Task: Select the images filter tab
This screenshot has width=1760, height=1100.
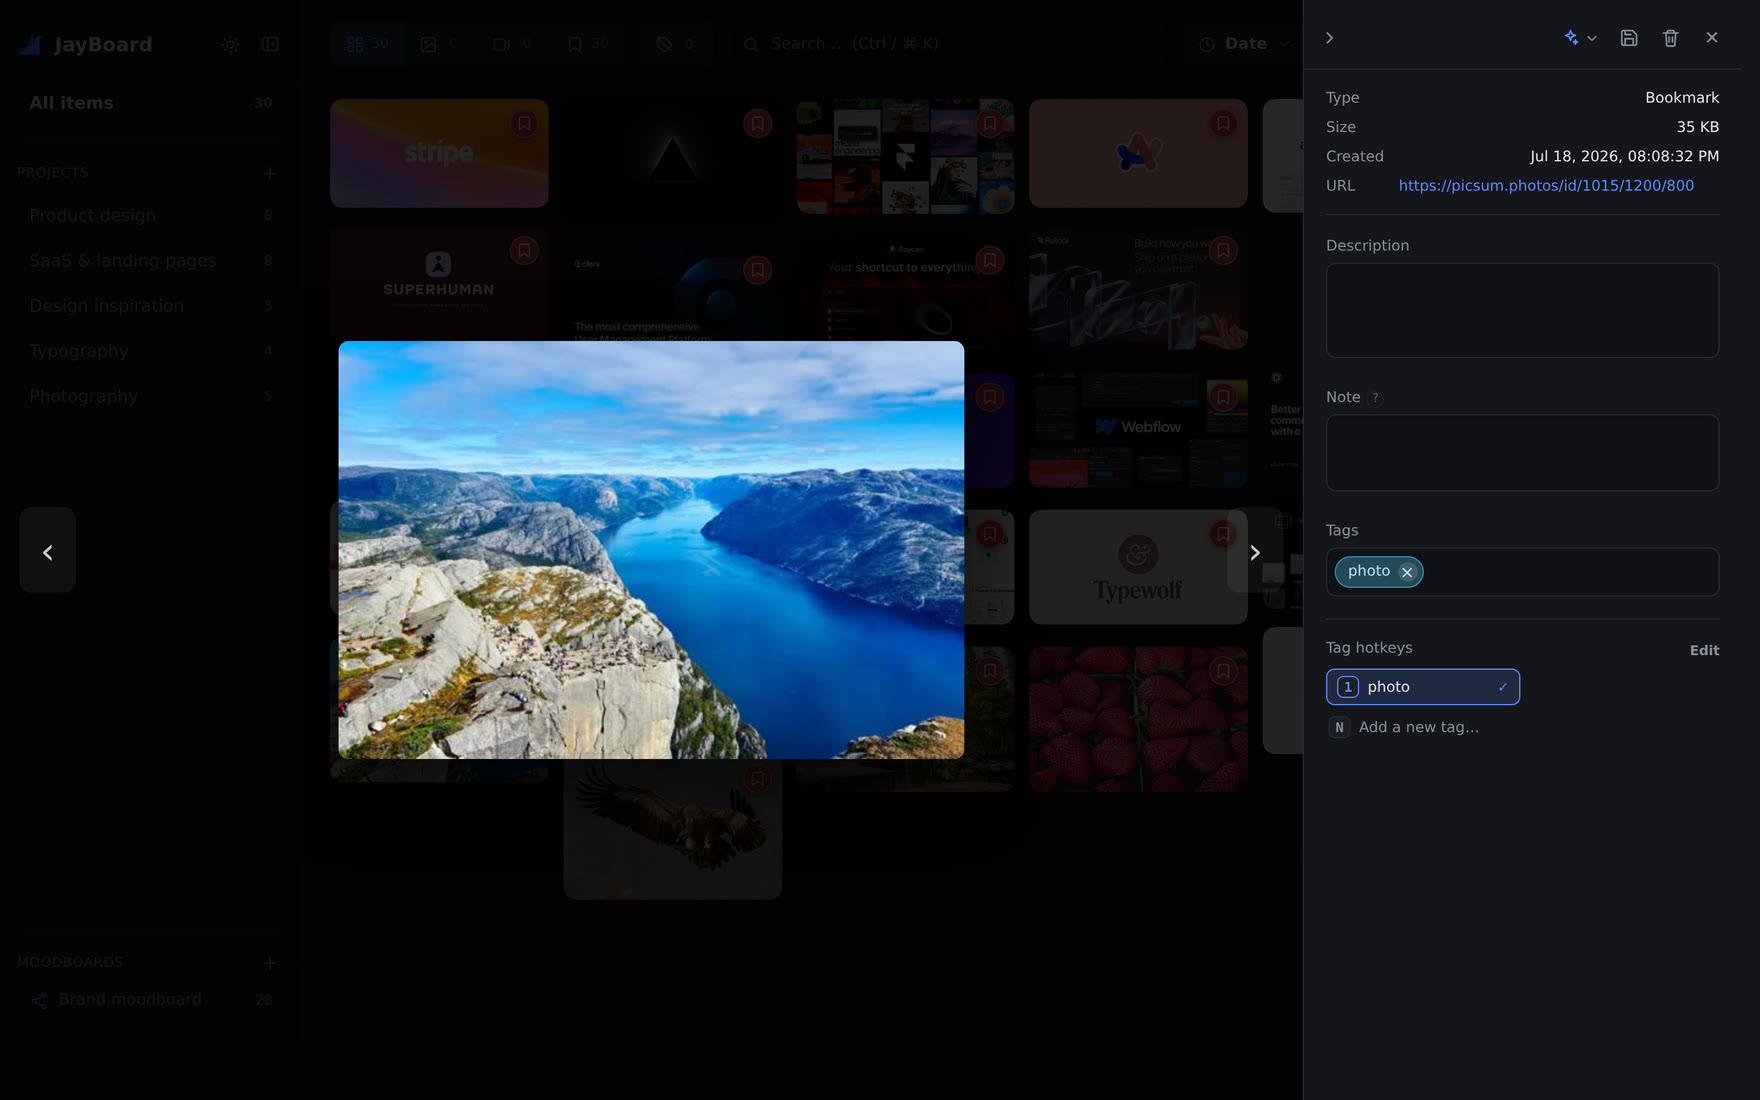Action: pyautogui.click(x=439, y=44)
